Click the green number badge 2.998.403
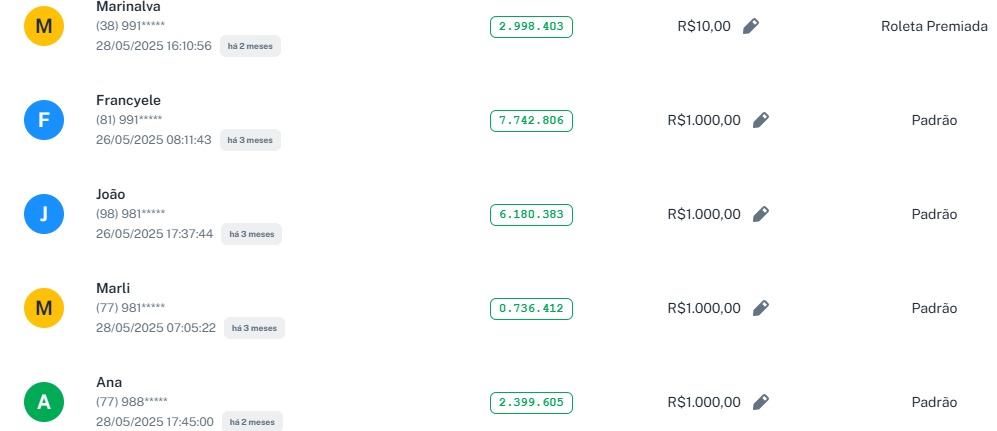997x431 pixels. 531,27
